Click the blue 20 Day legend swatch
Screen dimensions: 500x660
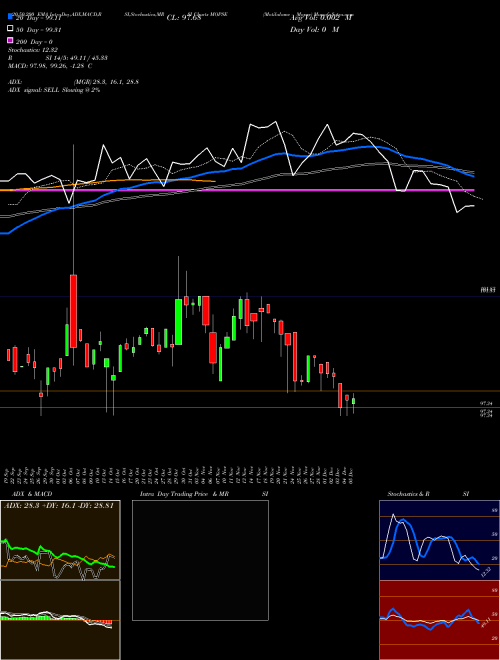(10, 17)
